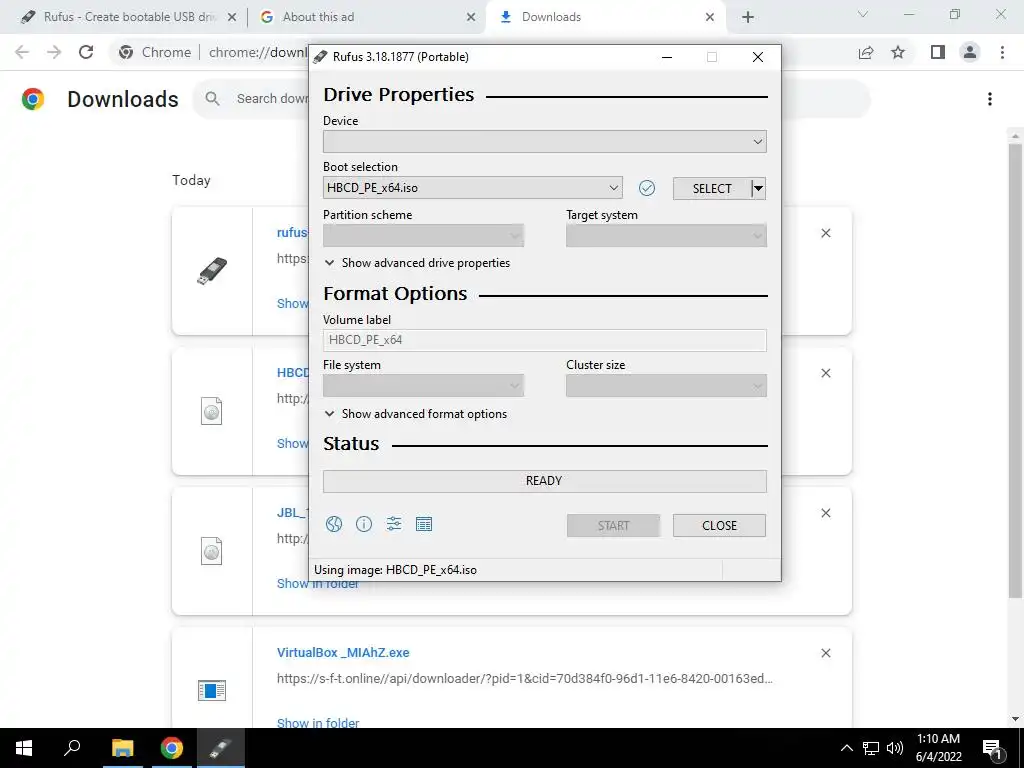Go back in Chrome
Image resolution: width=1024 pixels, height=768 pixels.
(x=22, y=52)
